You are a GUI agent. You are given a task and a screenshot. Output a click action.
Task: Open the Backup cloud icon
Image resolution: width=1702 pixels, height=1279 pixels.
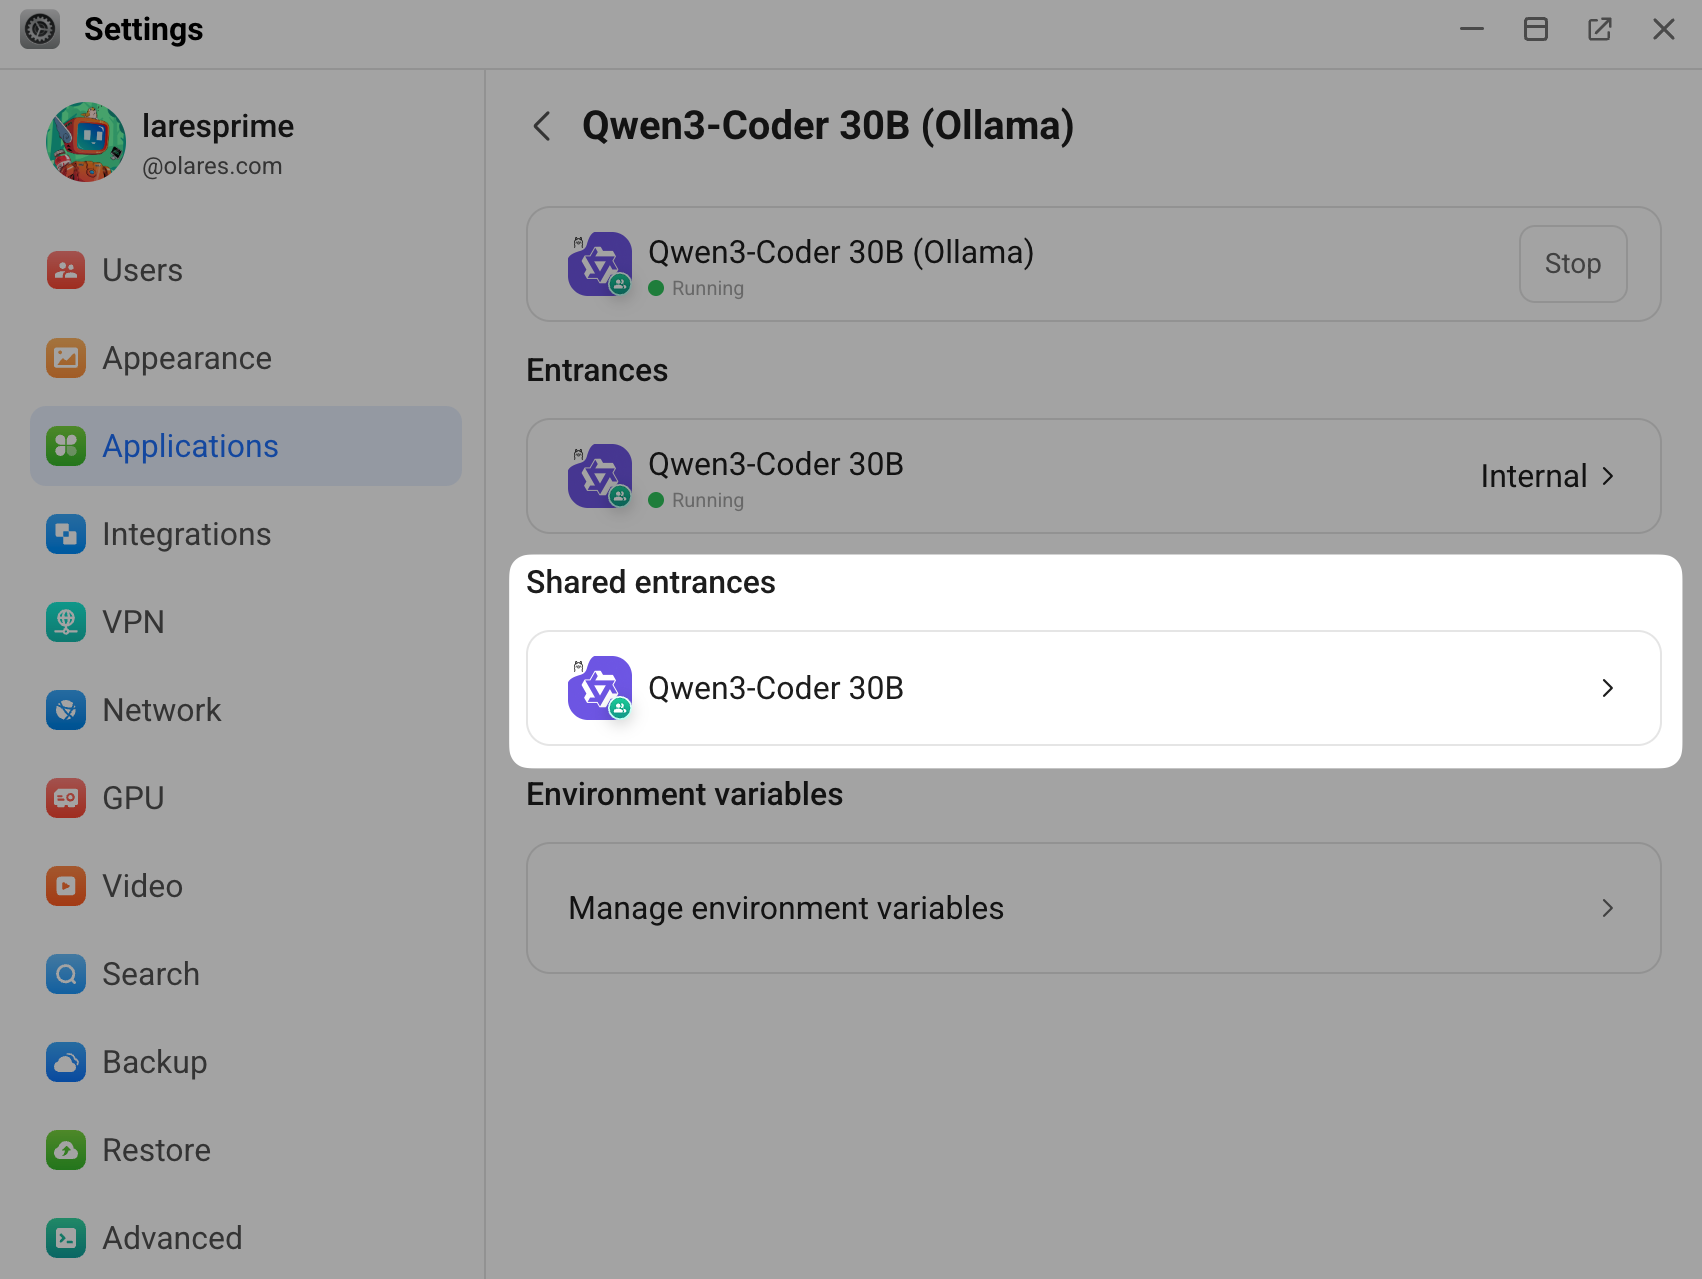pos(66,1062)
